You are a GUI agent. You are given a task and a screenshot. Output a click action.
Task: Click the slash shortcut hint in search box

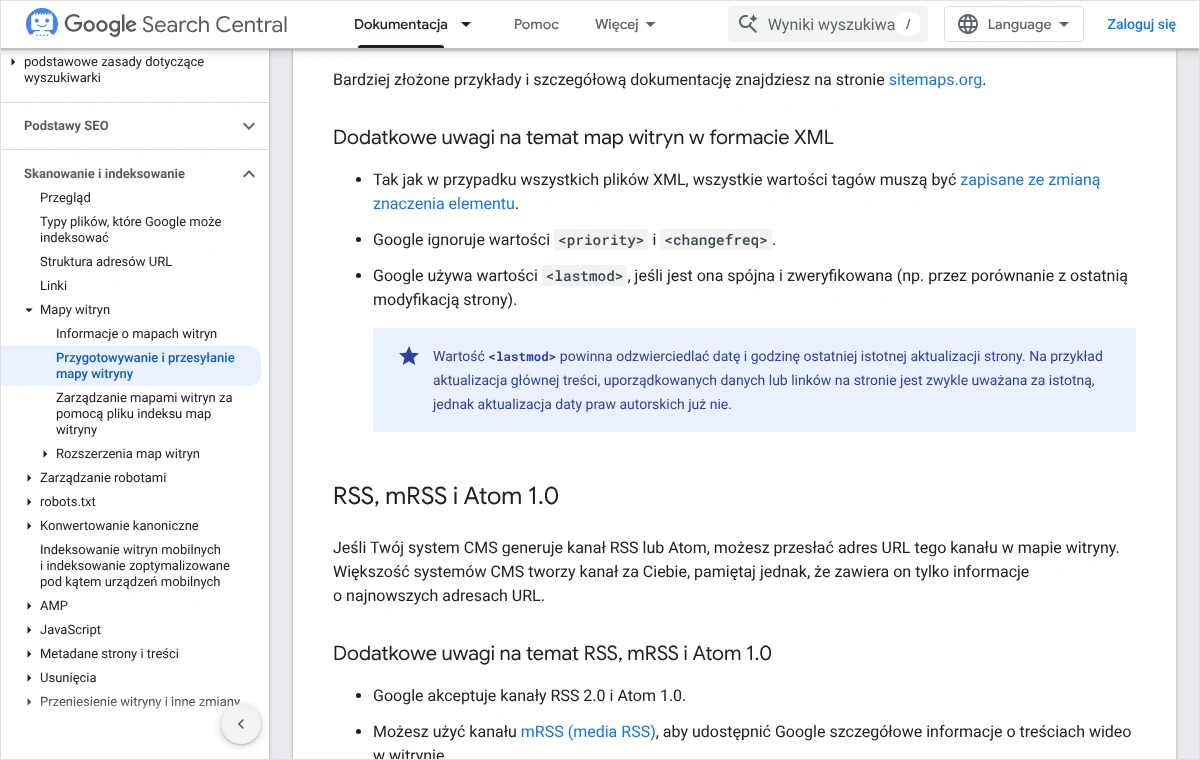(x=908, y=24)
